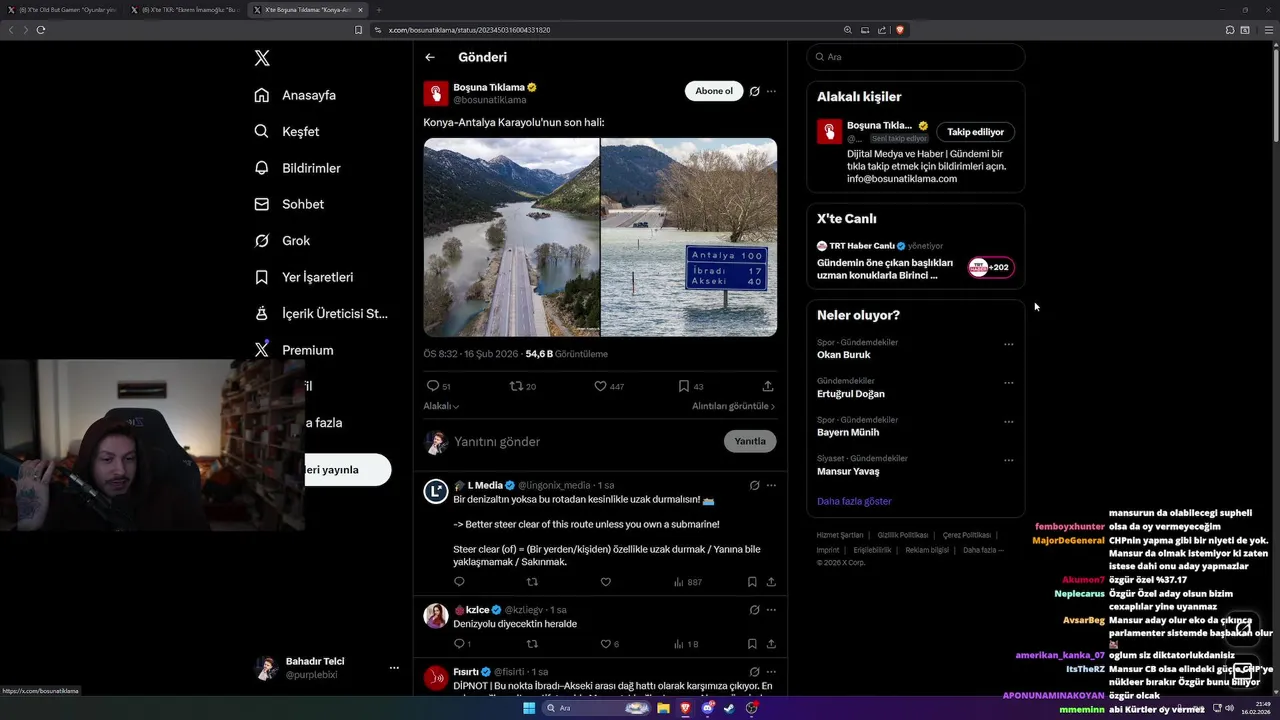Screen dimensions: 1280x720
Task: Click the Gizlilik Politikası footer link
Action: click(903, 535)
